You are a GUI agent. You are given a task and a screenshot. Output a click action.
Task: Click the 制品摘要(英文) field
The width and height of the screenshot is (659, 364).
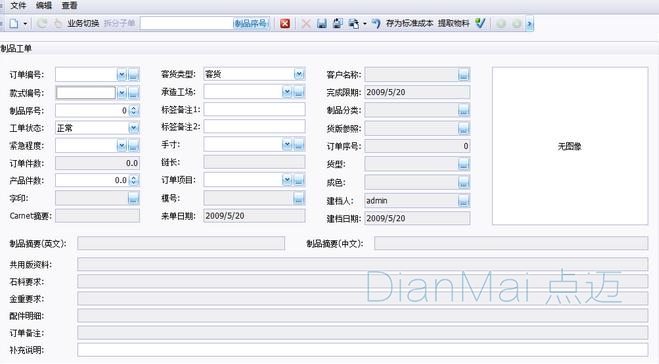[181, 243]
